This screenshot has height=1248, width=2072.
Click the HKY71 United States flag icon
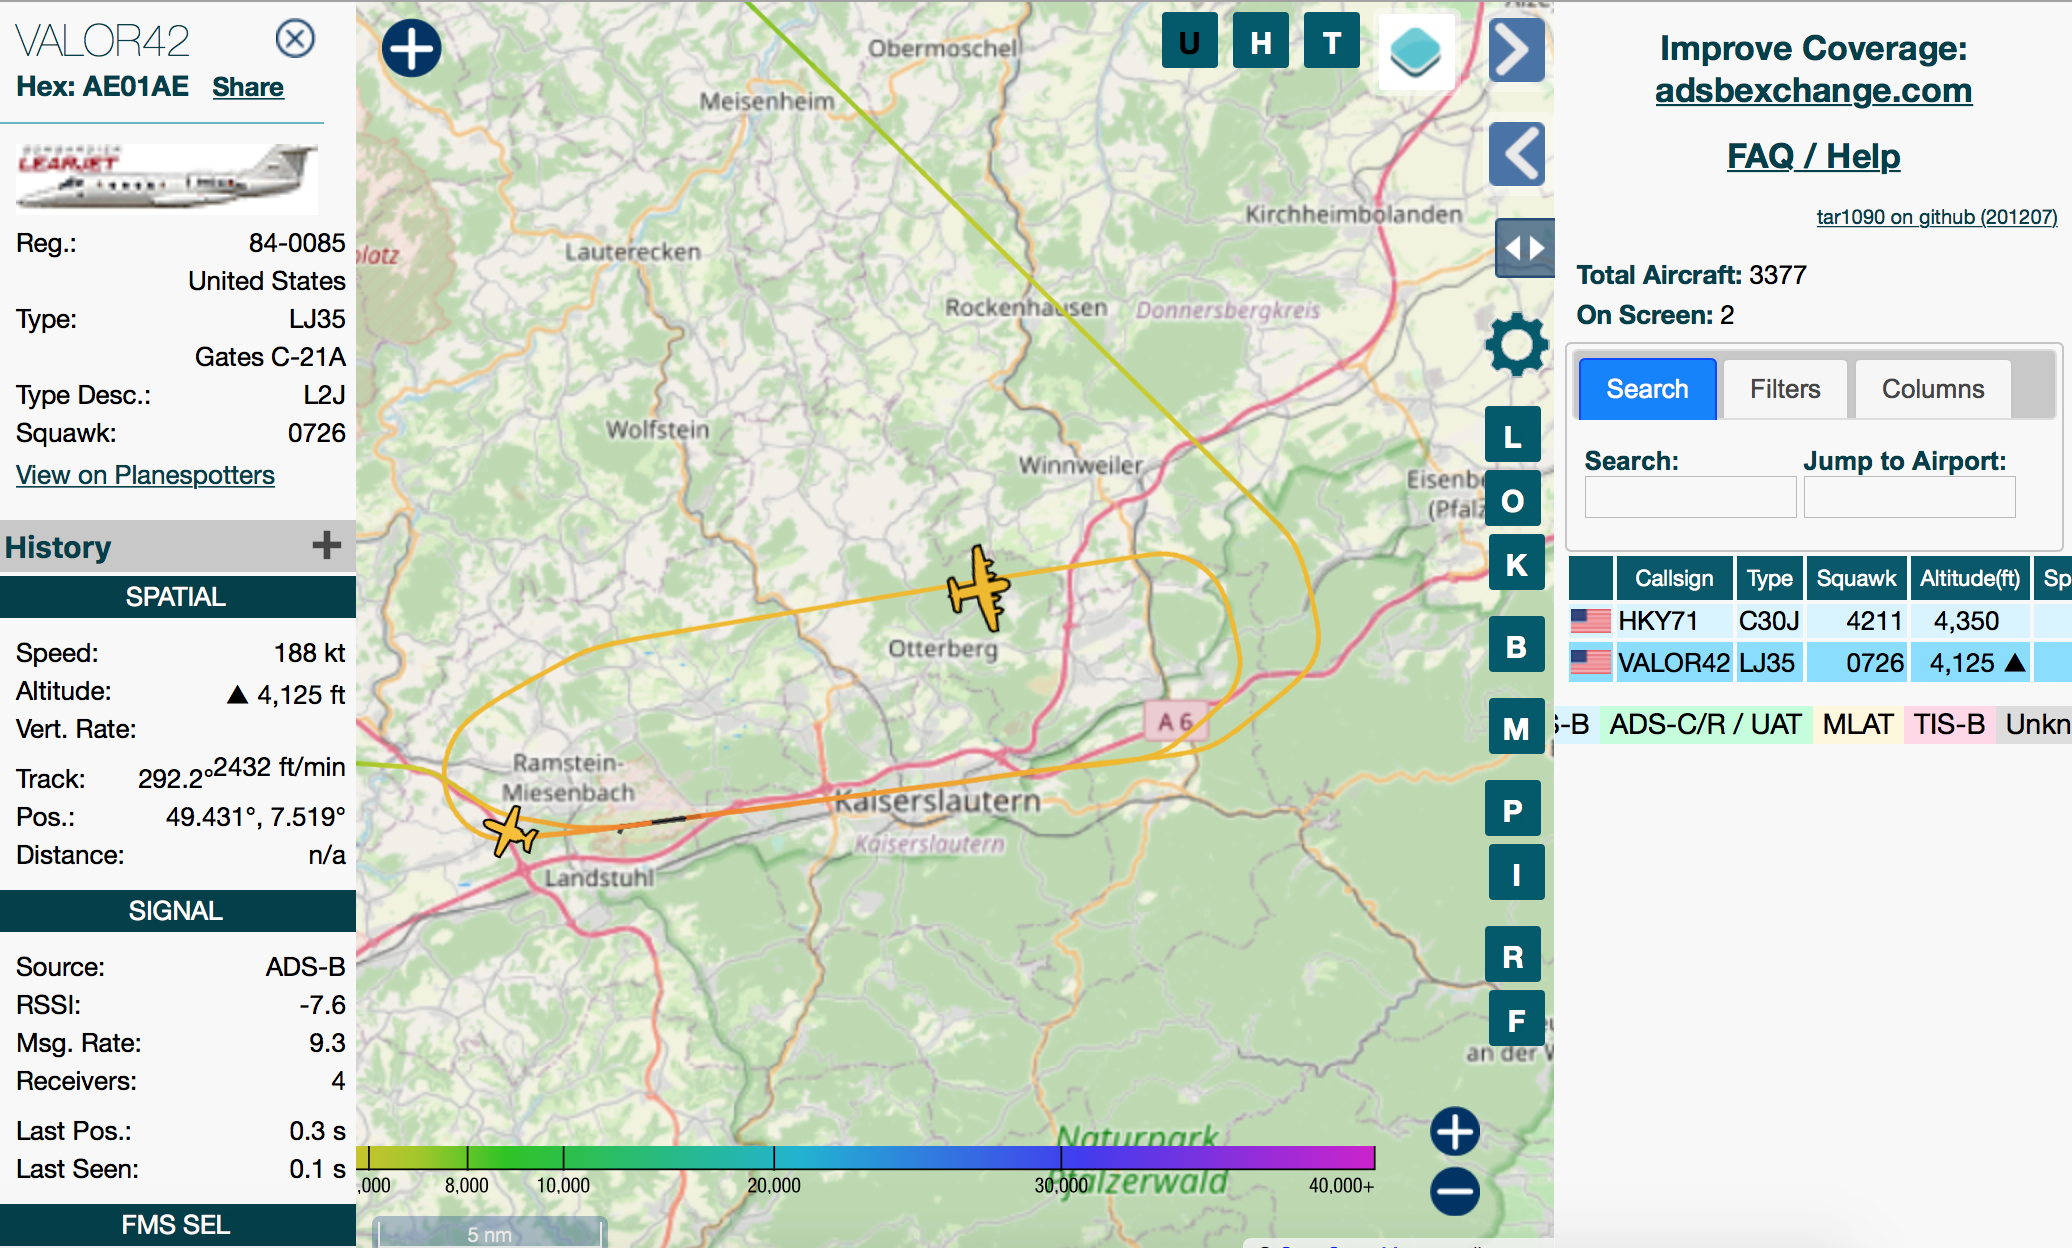[1590, 621]
